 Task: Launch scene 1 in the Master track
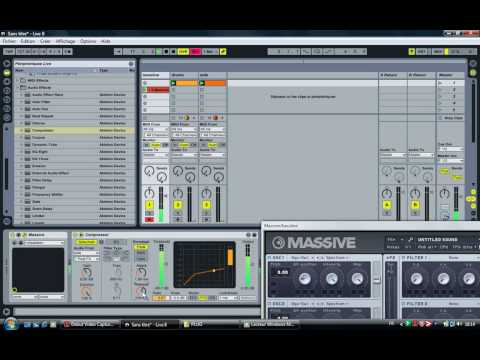(x=441, y=83)
